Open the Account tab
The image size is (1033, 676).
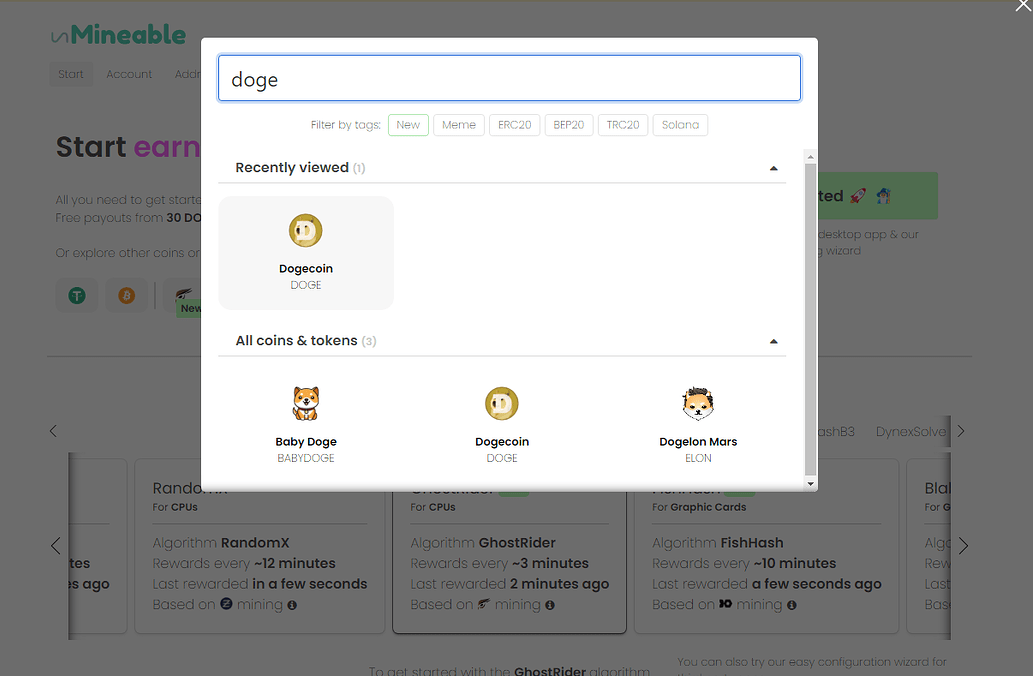pos(129,74)
